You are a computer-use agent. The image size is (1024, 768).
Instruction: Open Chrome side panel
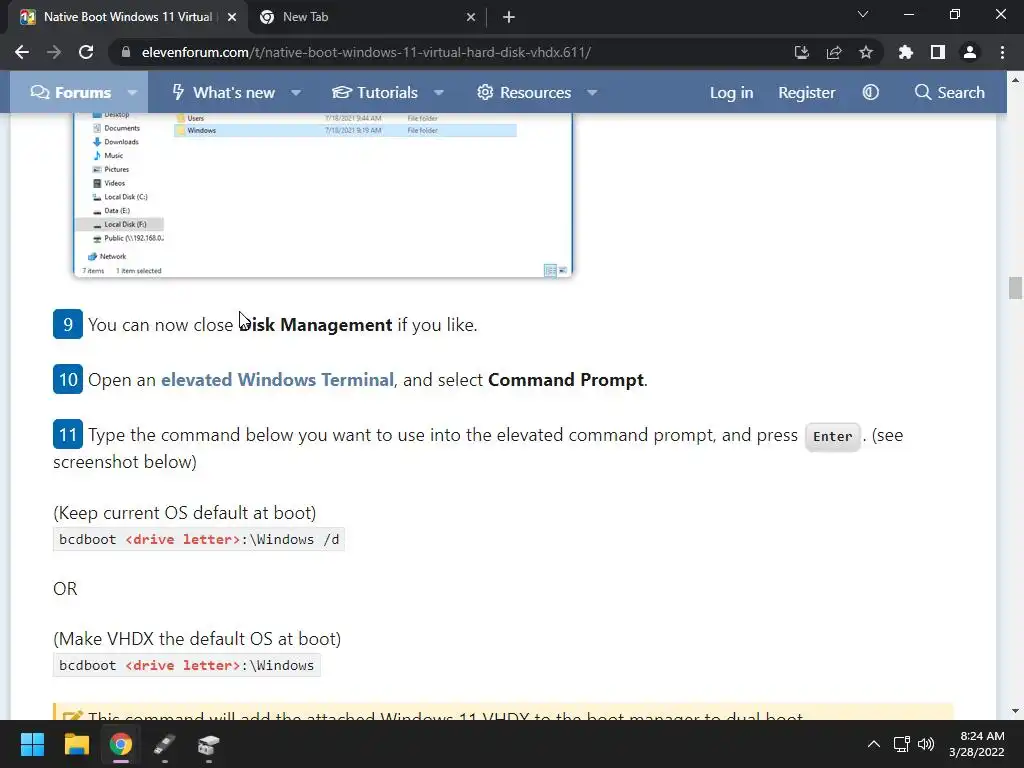[x=938, y=52]
